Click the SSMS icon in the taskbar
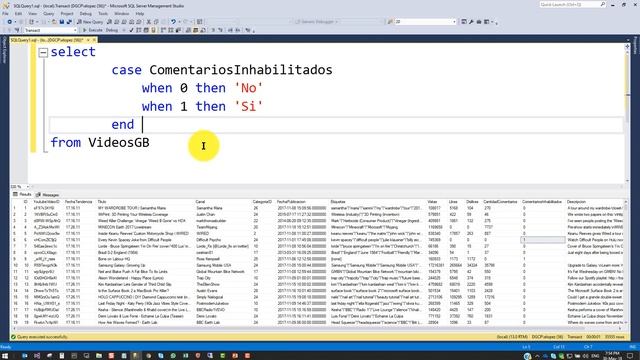 click(136, 356)
